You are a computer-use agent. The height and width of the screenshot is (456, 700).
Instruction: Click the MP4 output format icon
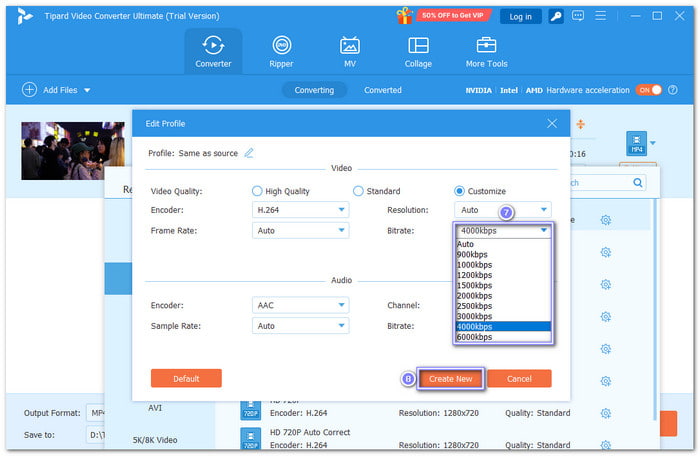point(636,143)
